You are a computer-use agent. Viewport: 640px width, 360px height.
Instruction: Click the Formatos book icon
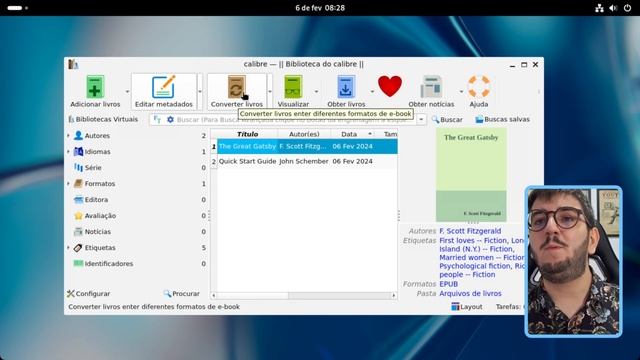[x=78, y=183]
